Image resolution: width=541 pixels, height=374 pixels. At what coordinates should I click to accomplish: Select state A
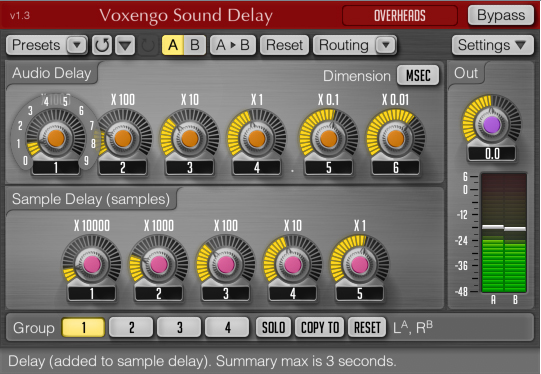(173, 45)
